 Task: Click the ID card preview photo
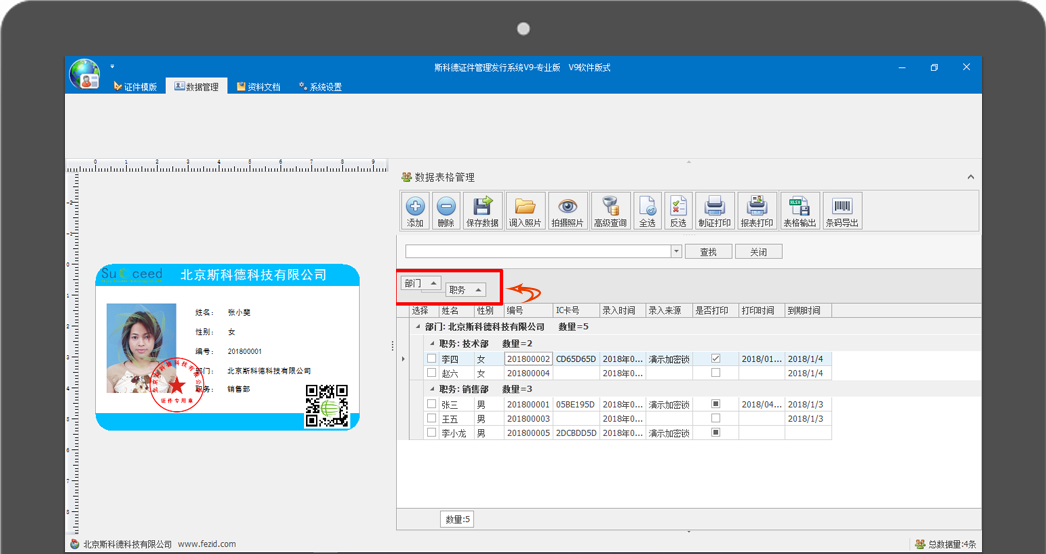pyautogui.click(x=141, y=348)
